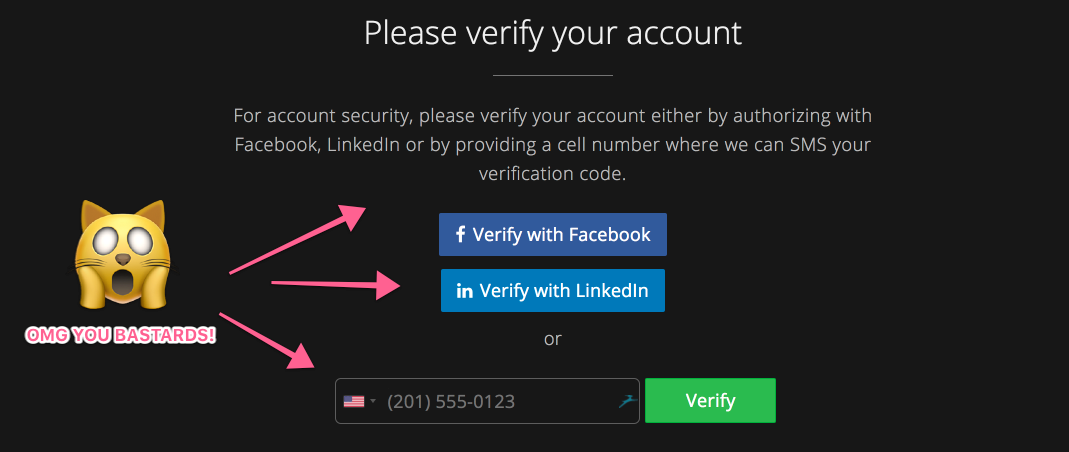This screenshot has width=1069, height=452.
Task: Select the US flag country icon
Action: 353,402
